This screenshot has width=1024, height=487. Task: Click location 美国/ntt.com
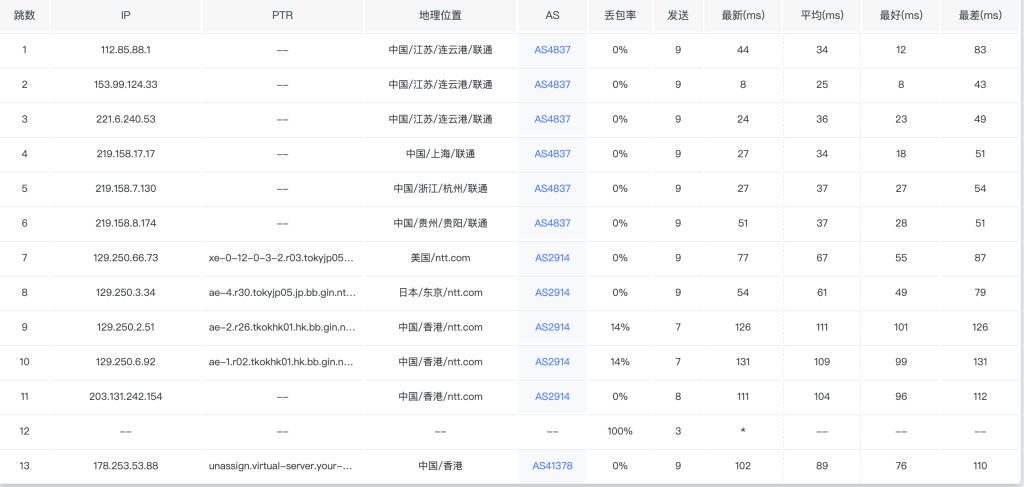click(x=440, y=258)
